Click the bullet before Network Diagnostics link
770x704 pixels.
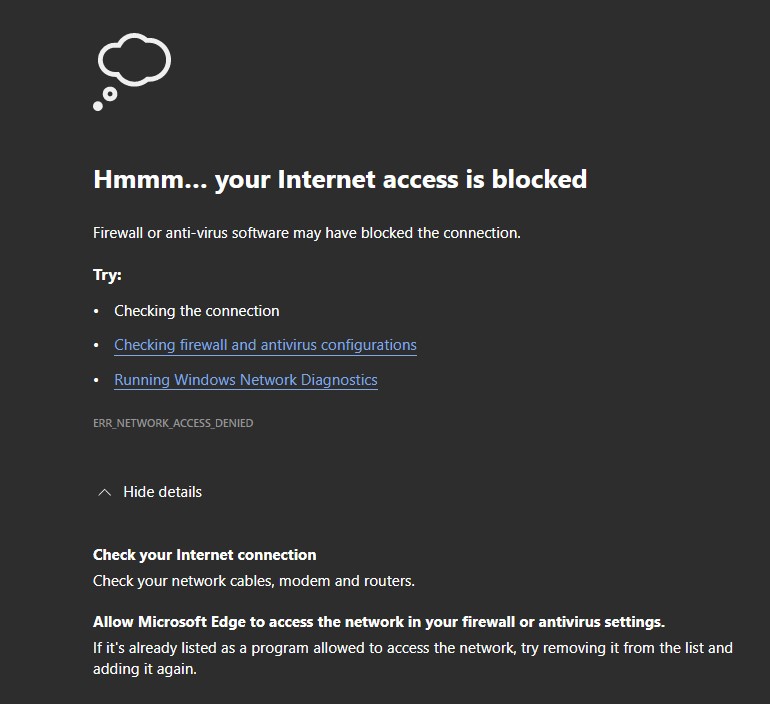[97, 380]
